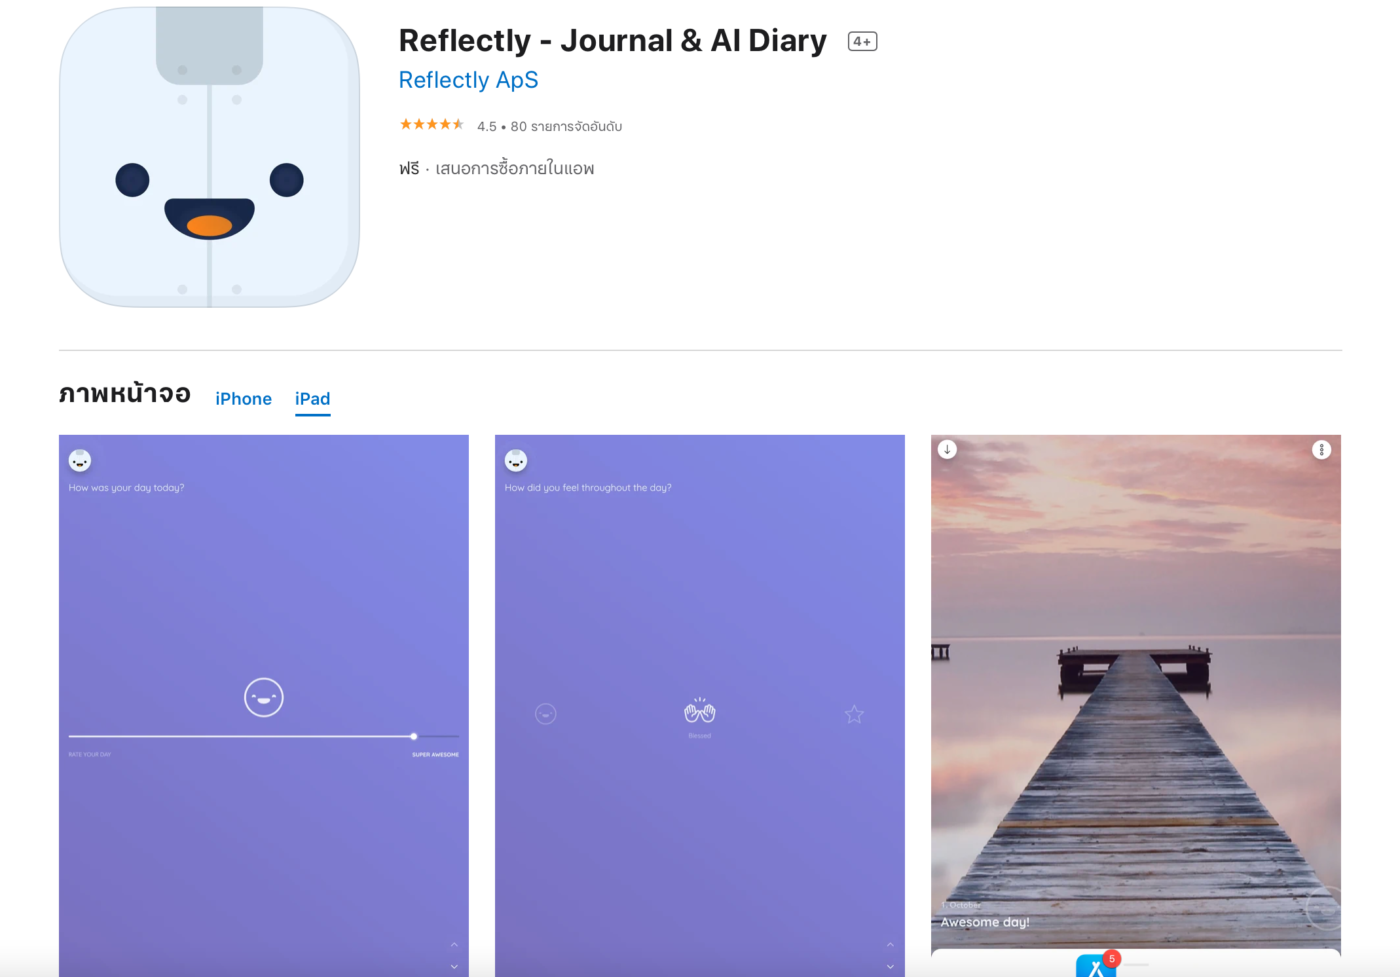Click the rate your day slider handle
The width and height of the screenshot is (1400, 977).
click(413, 736)
